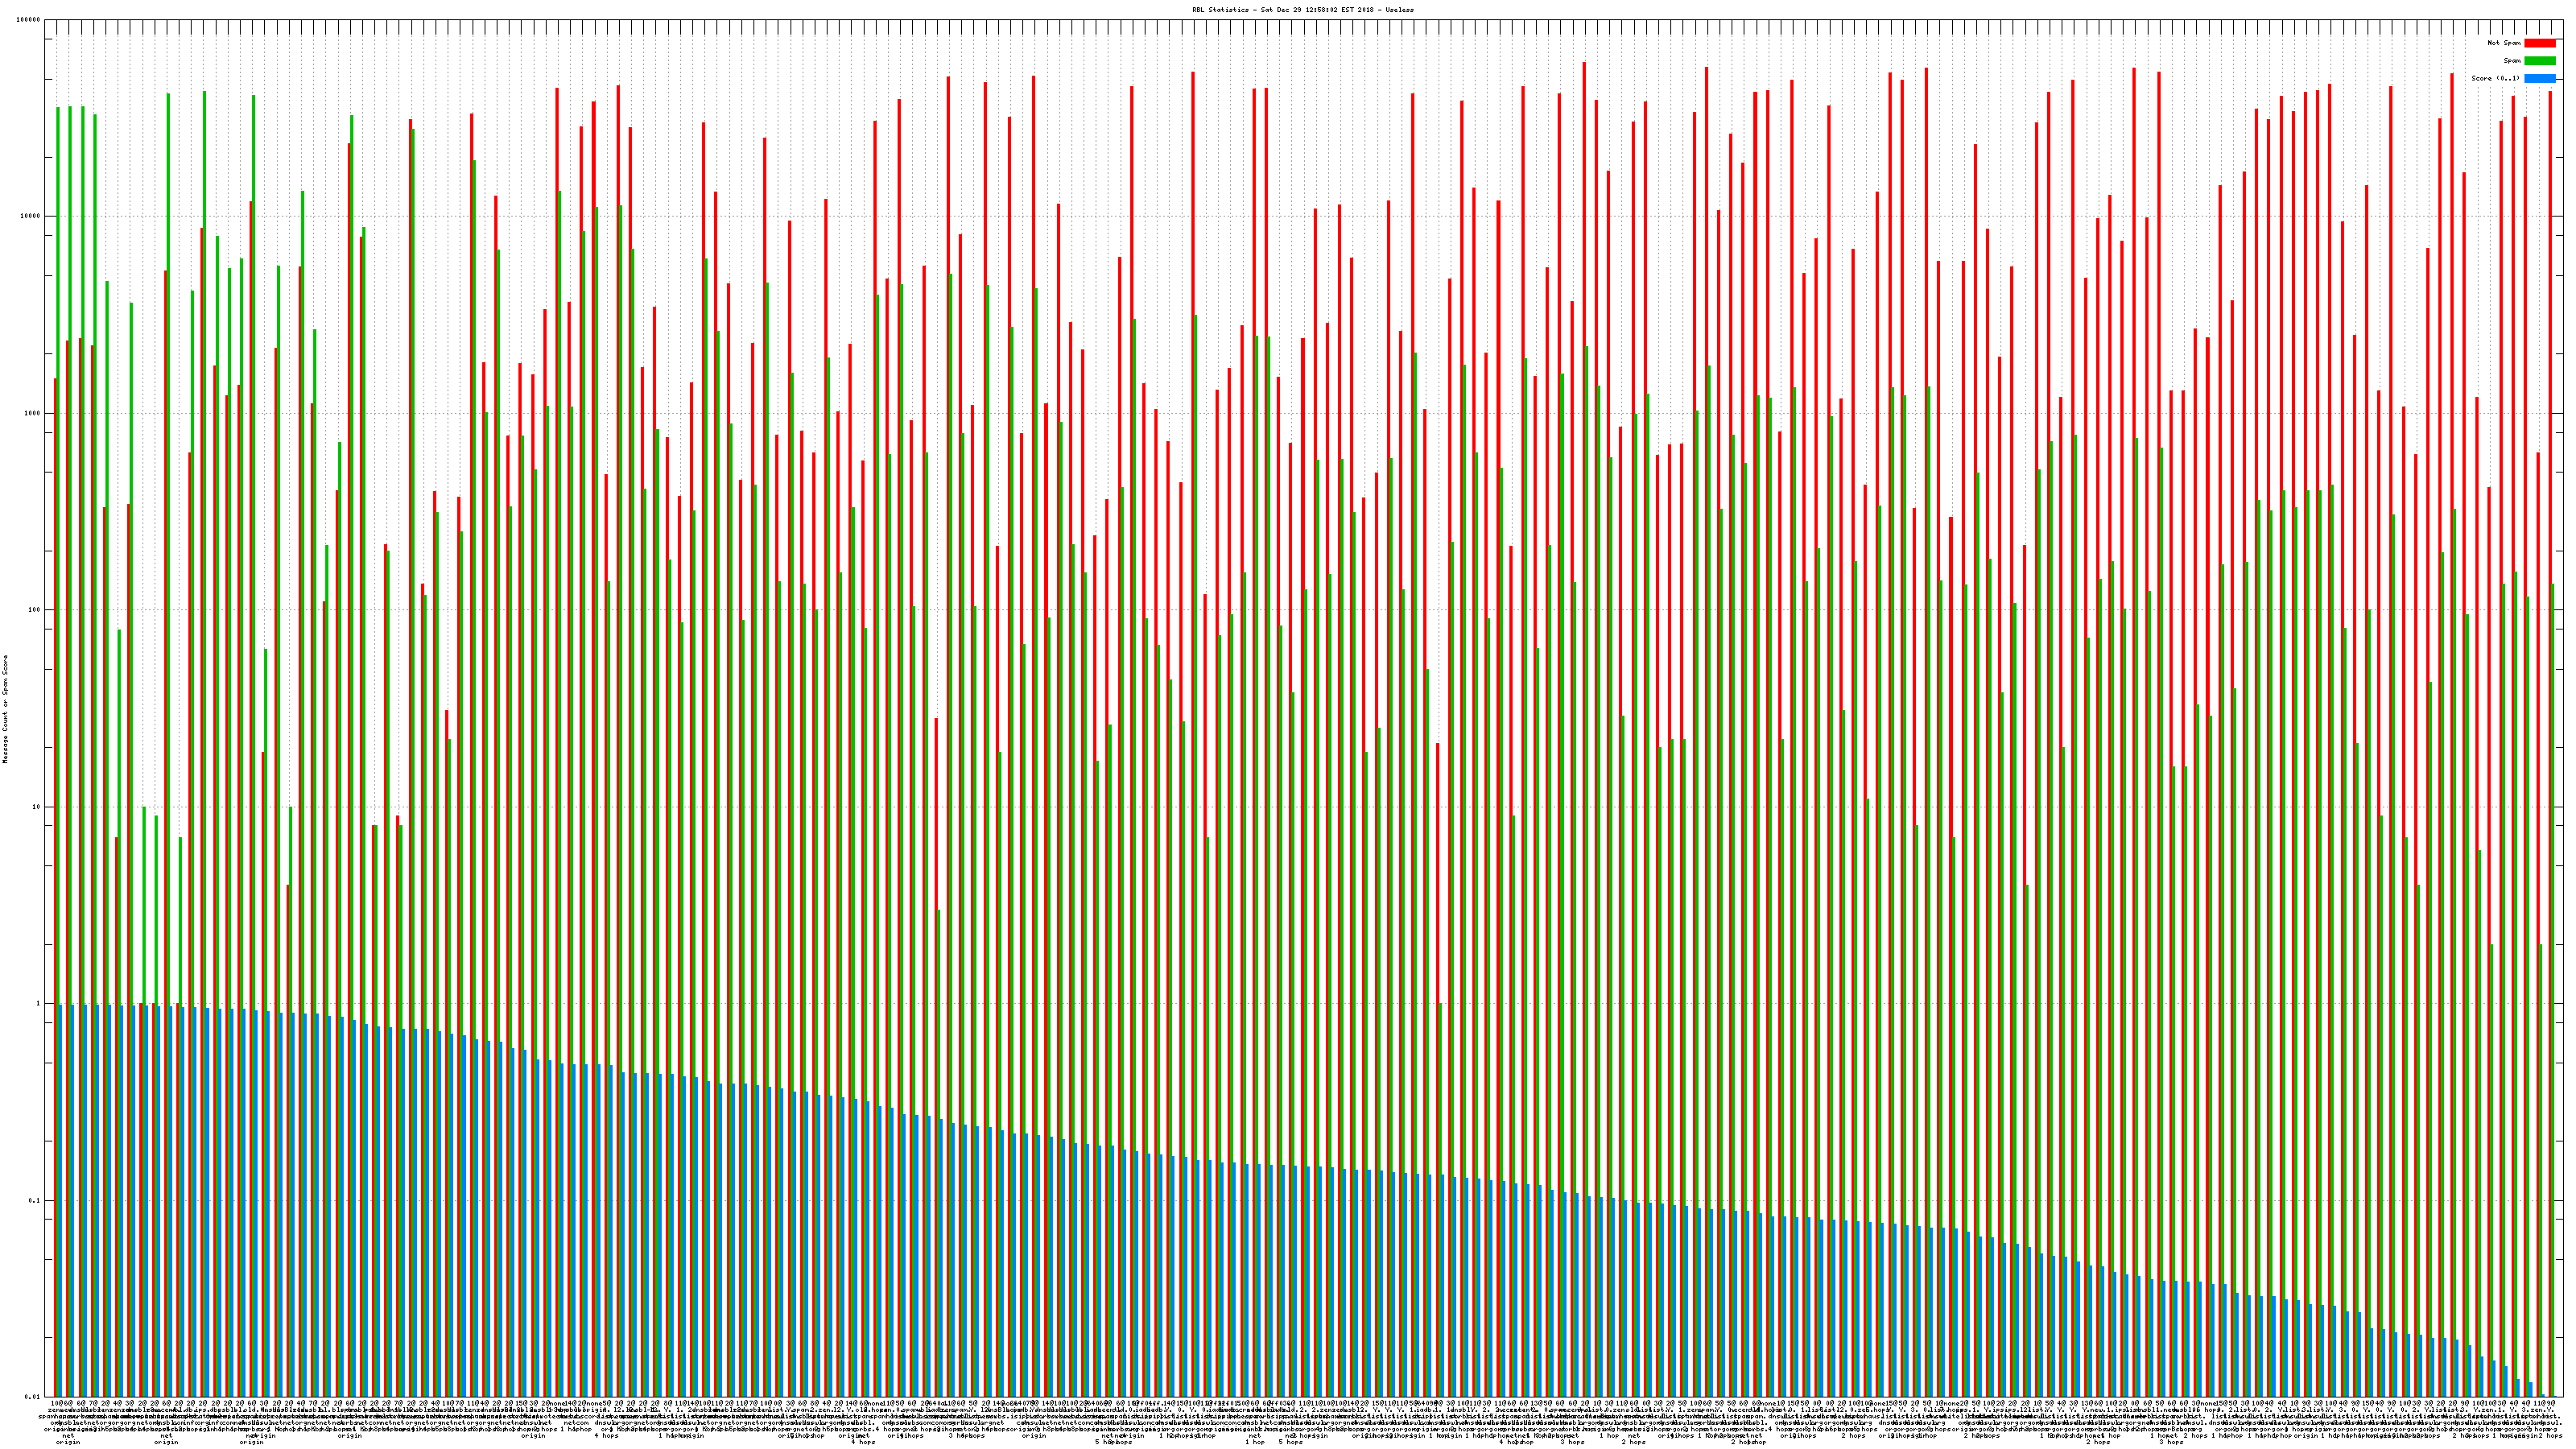This screenshot has width=2576, height=1449.
Task: Click the 1 y-axis tick label
Action: [39, 1004]
